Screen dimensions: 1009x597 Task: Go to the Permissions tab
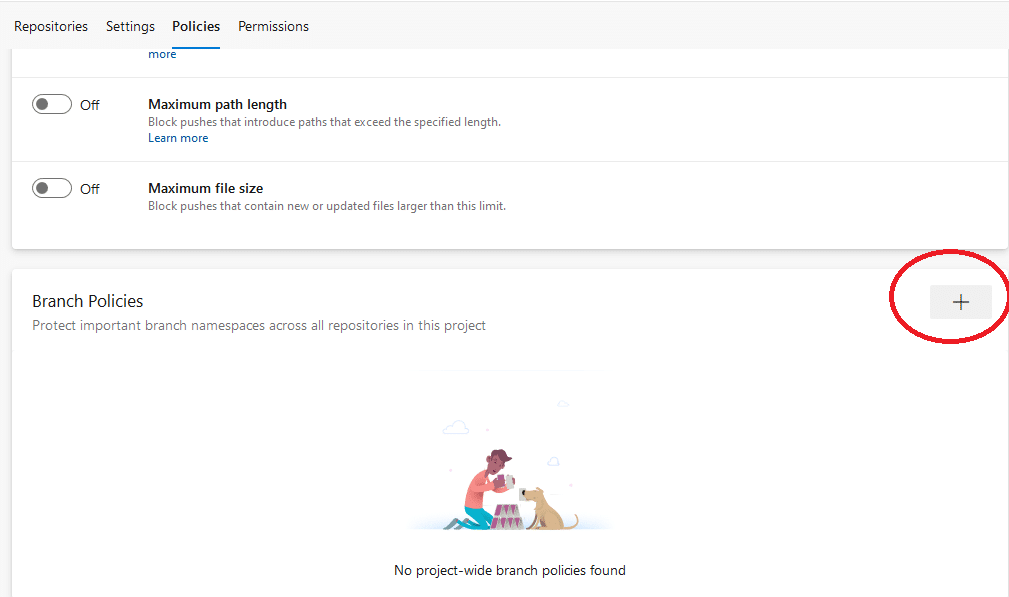click(273, 26)
